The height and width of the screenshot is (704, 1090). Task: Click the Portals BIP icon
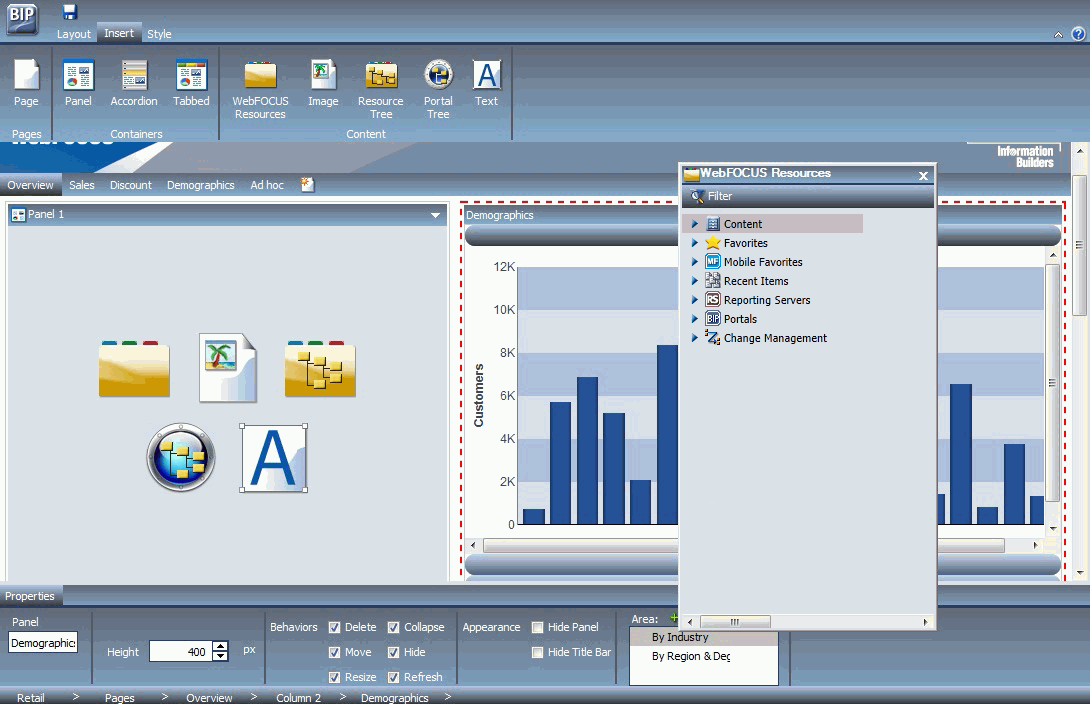click(713, 318)
